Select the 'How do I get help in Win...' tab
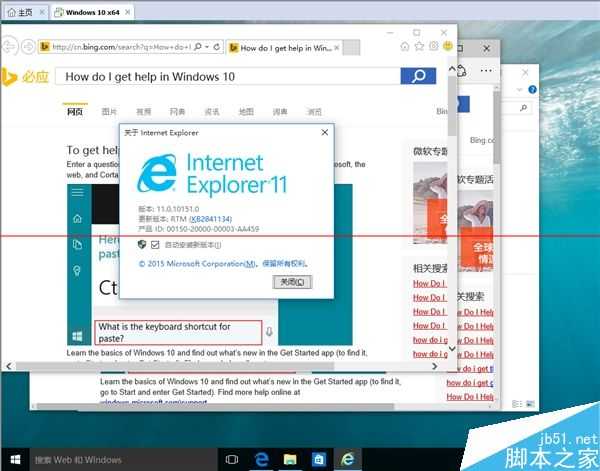This screenshot has width=600, height=471. click(x=284, y=48)
